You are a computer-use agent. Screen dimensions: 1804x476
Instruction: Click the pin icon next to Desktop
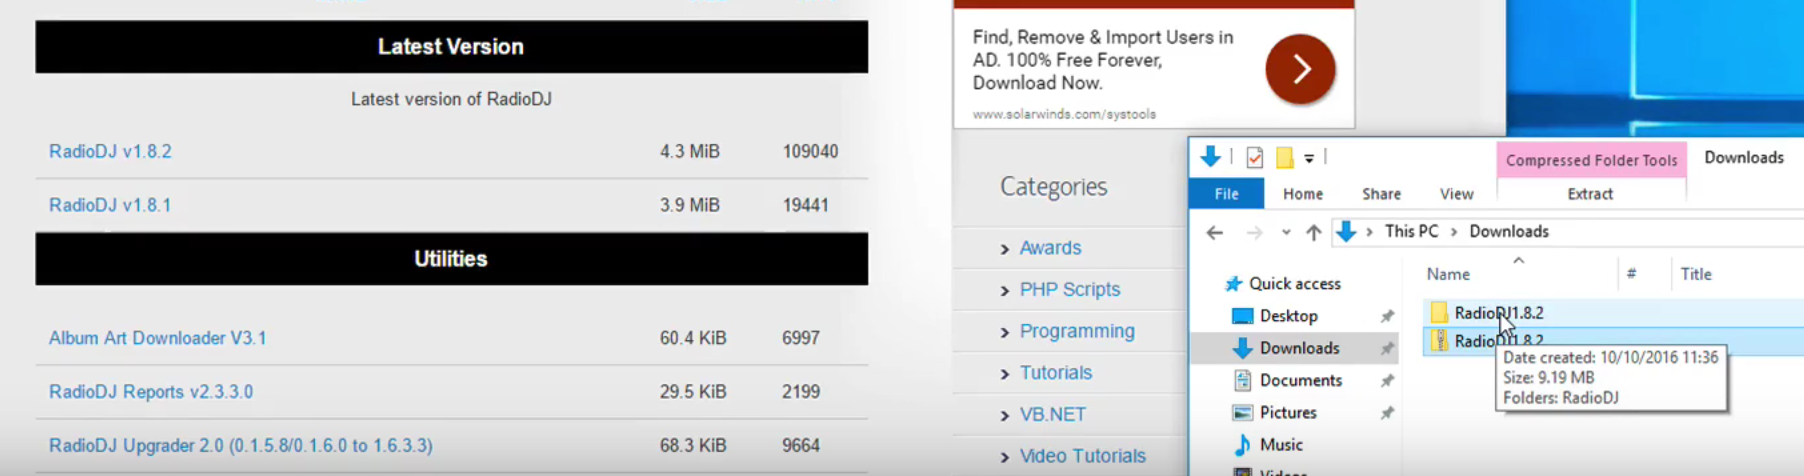(x=1387, y=316)
